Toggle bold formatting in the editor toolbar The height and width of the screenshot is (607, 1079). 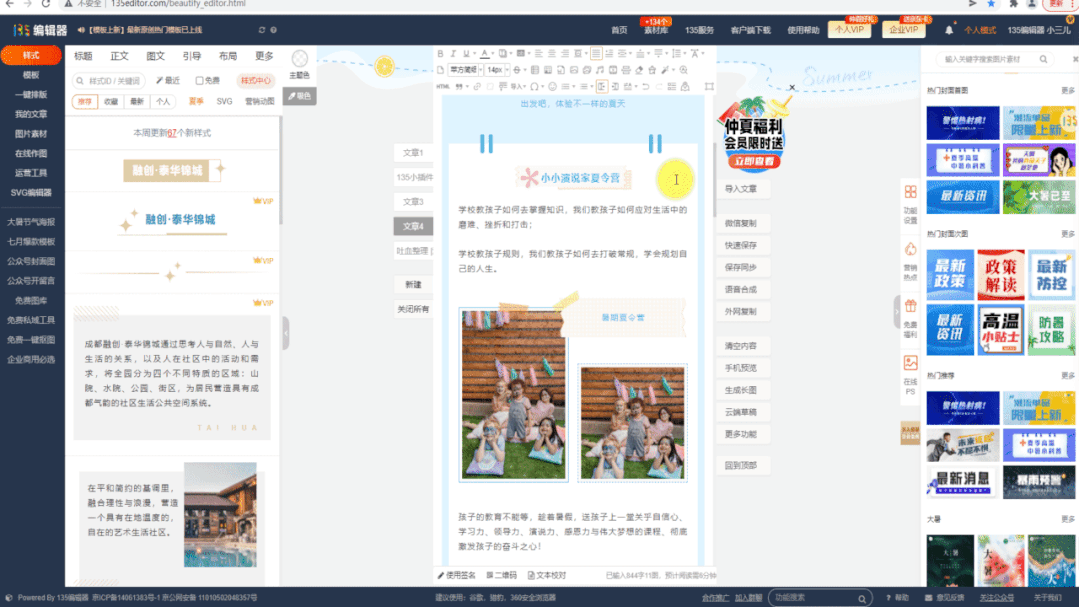click(x=442, y=54)
